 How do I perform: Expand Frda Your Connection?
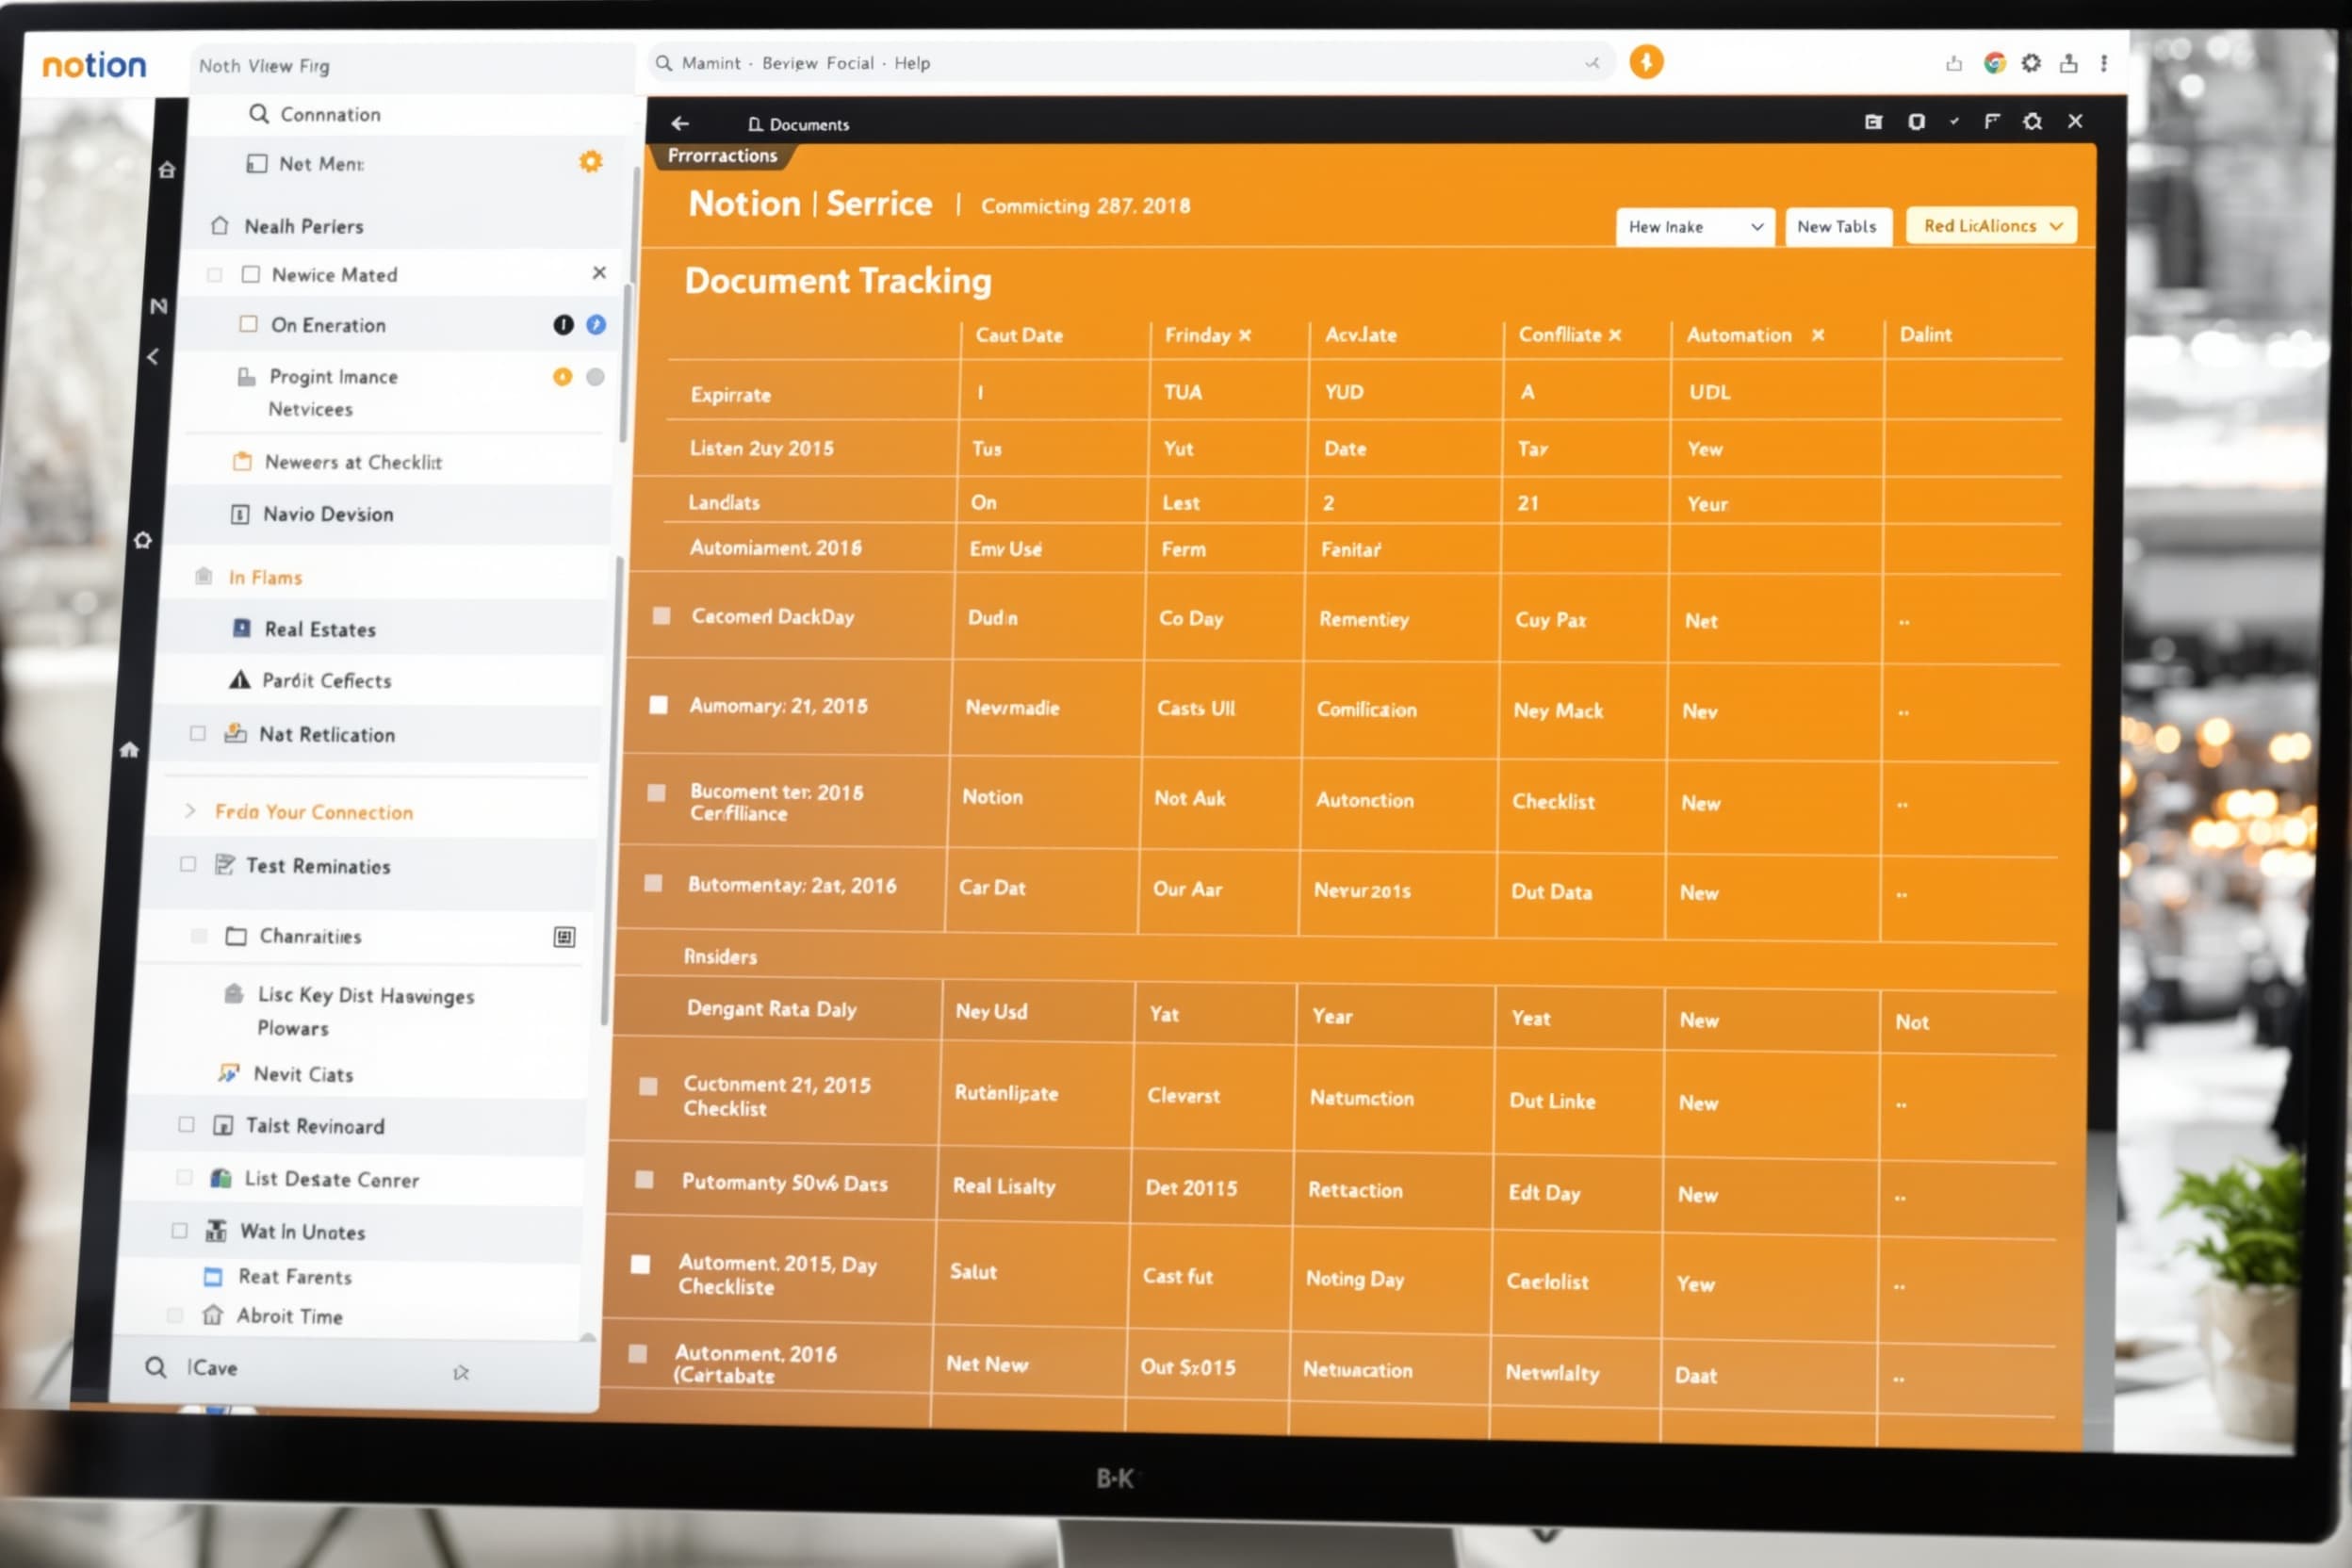point(189,810)
